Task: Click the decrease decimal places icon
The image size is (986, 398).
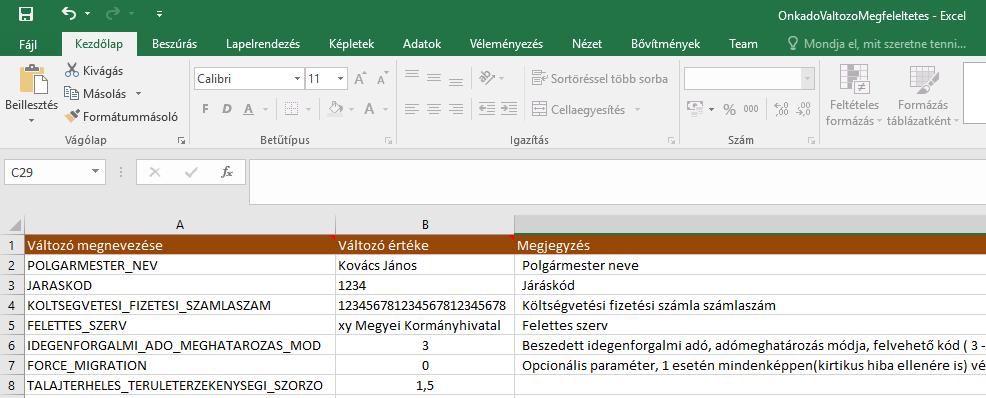Action: pyautogui.click(x=803, y=109)
